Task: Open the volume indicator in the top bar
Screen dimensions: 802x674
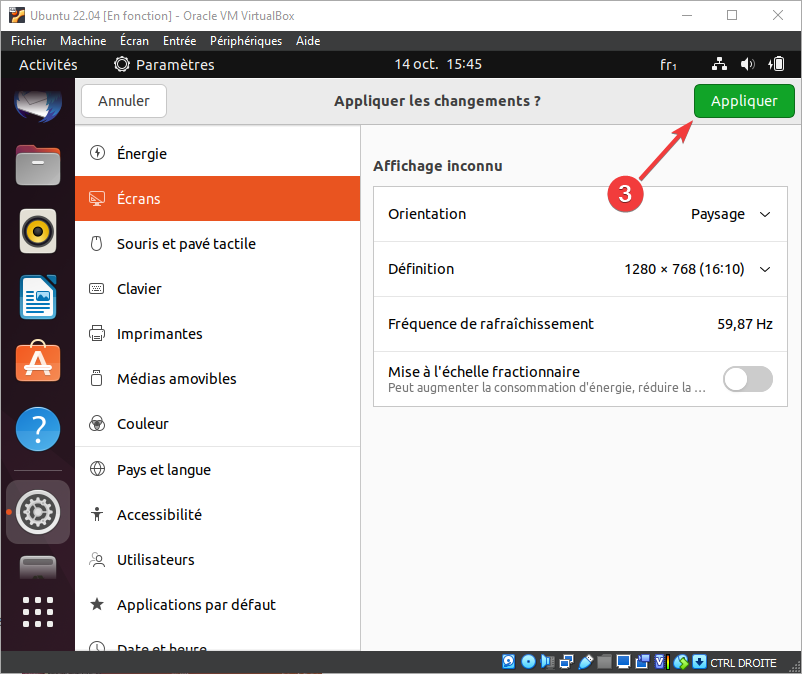Action: (747, 64)
